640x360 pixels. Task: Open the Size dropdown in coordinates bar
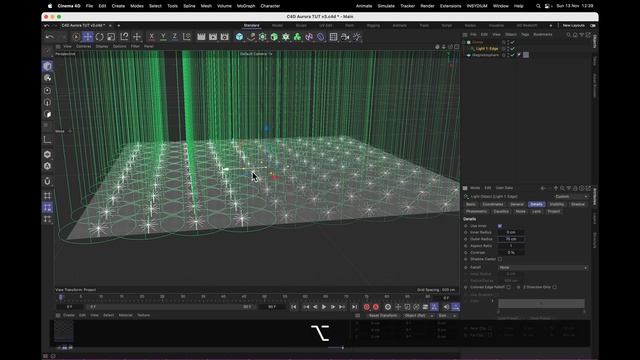[x=446, y=316]
